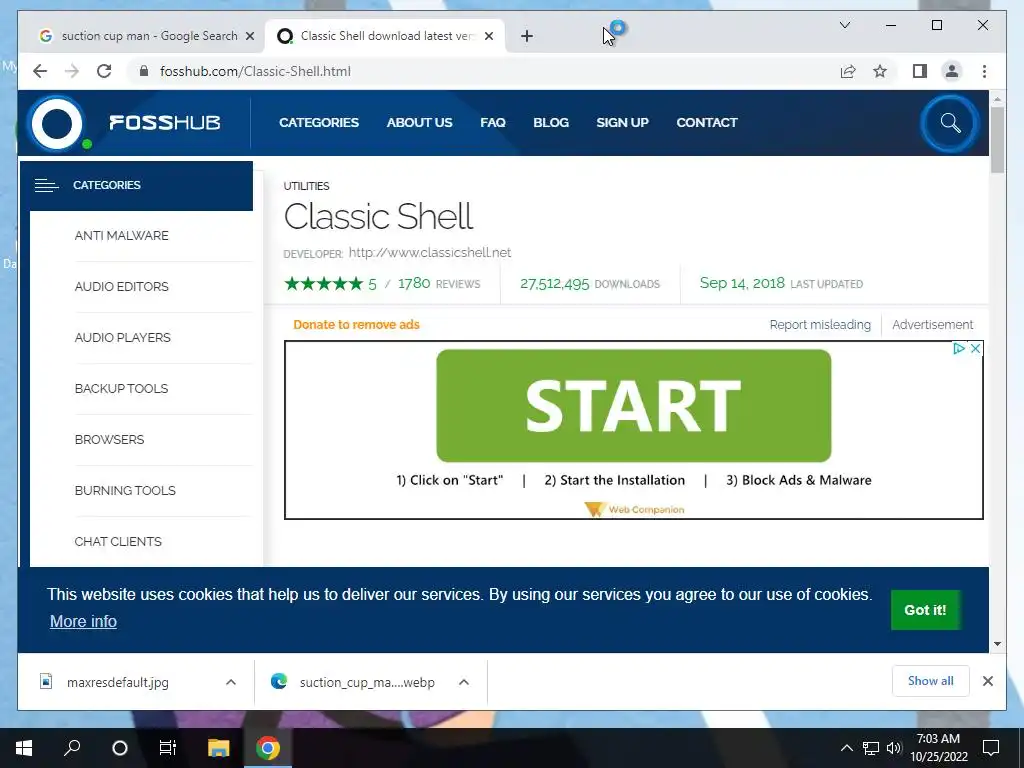This screenshot has width=1024, height=768.
Task: Open the notification center icon
Action: [x=991, y=748]
